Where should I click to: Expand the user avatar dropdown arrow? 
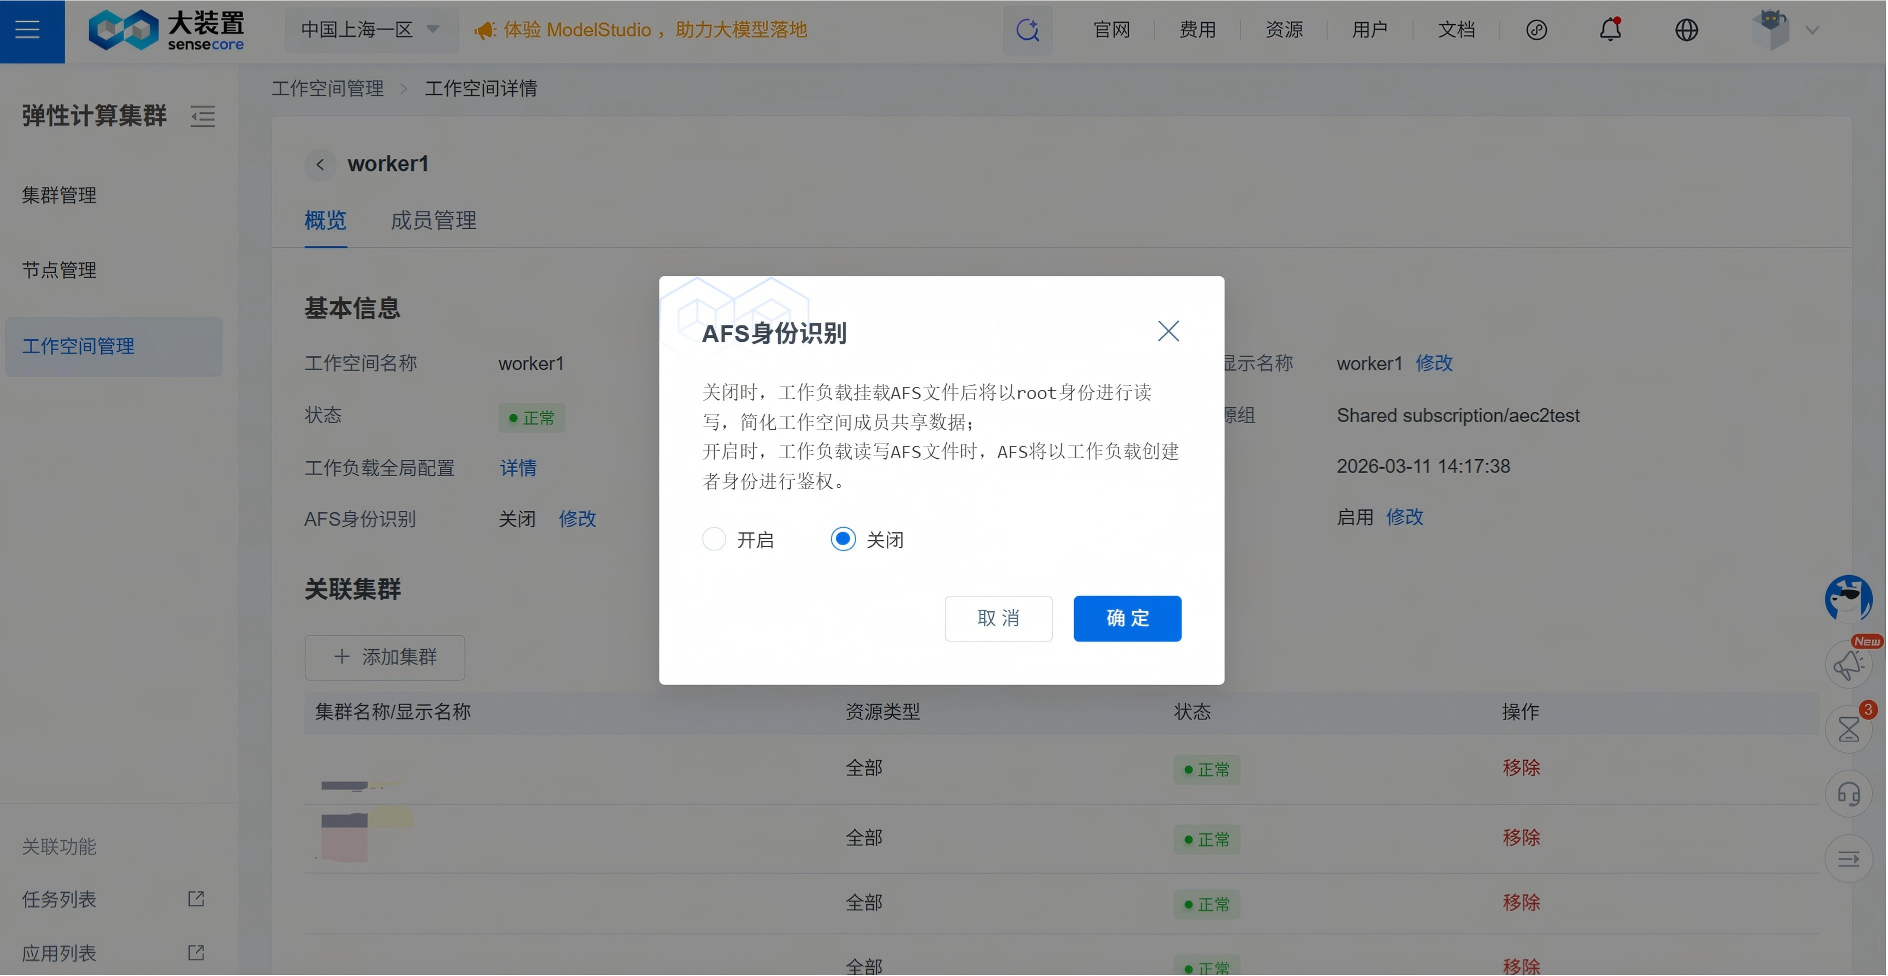point(1812,30)
